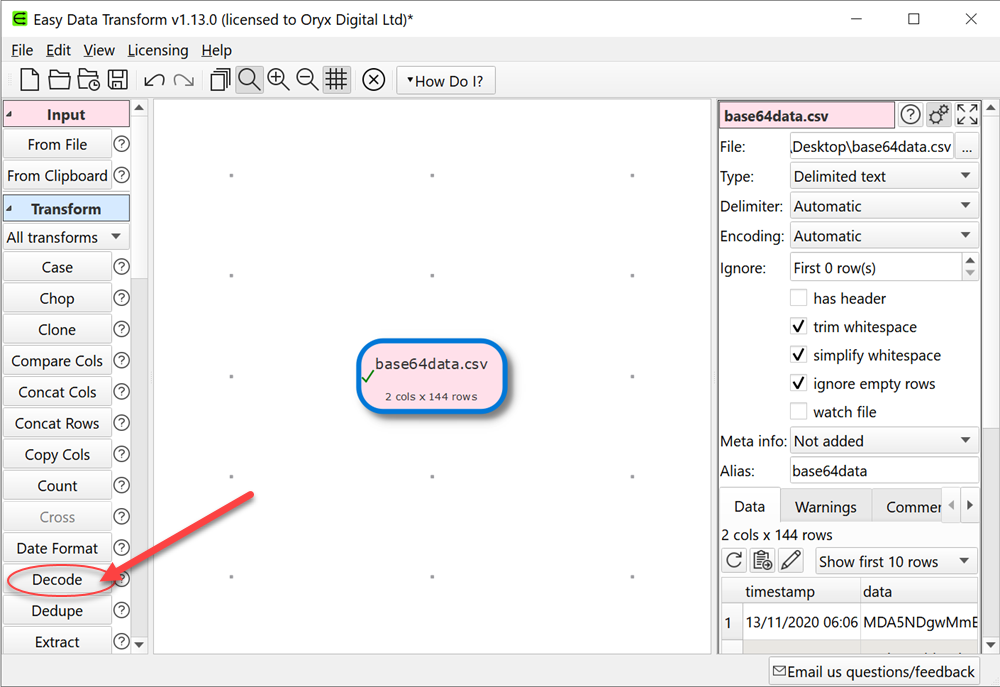The image size is (1000, 687).
Task: Open the 'Show first 10 rows' dropdown
Action: point(896,561)
